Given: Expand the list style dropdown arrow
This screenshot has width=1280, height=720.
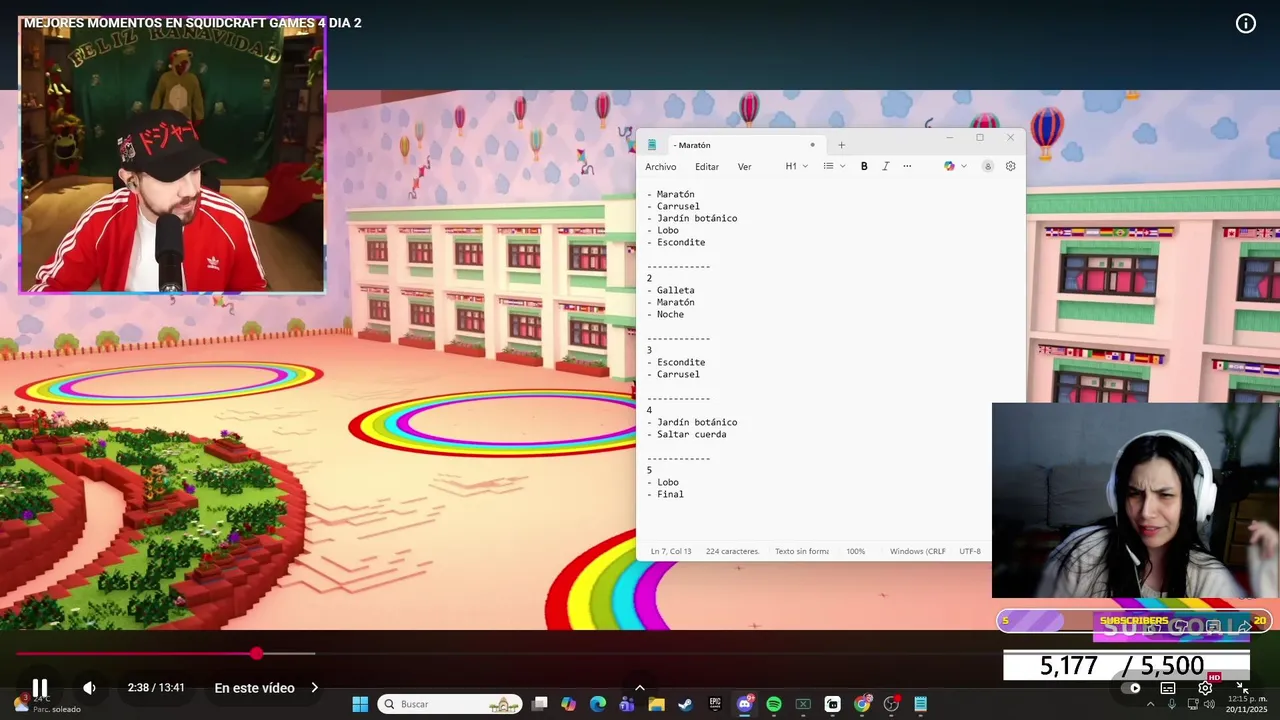Looking at the screenshot, I should 842,166.
